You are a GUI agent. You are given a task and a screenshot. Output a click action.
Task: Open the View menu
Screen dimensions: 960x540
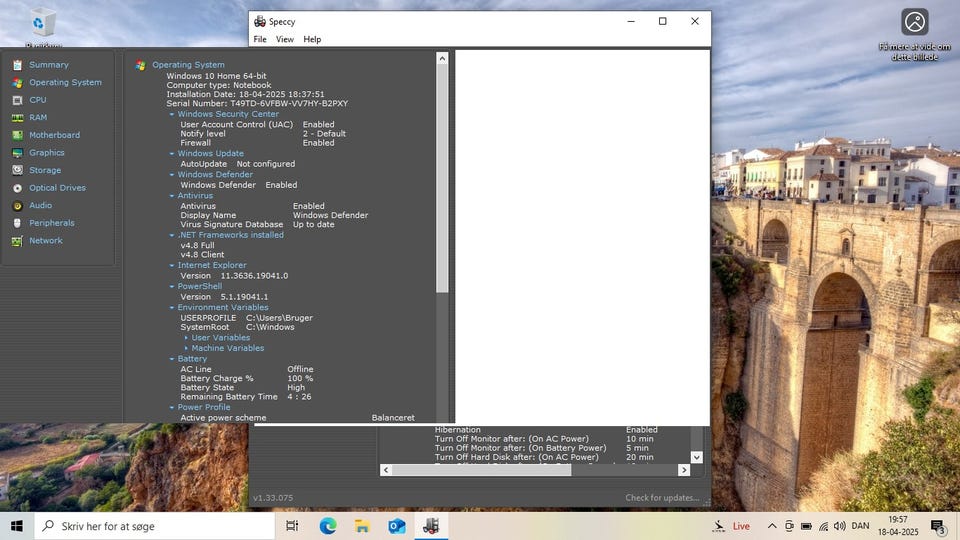click(285, 39)
